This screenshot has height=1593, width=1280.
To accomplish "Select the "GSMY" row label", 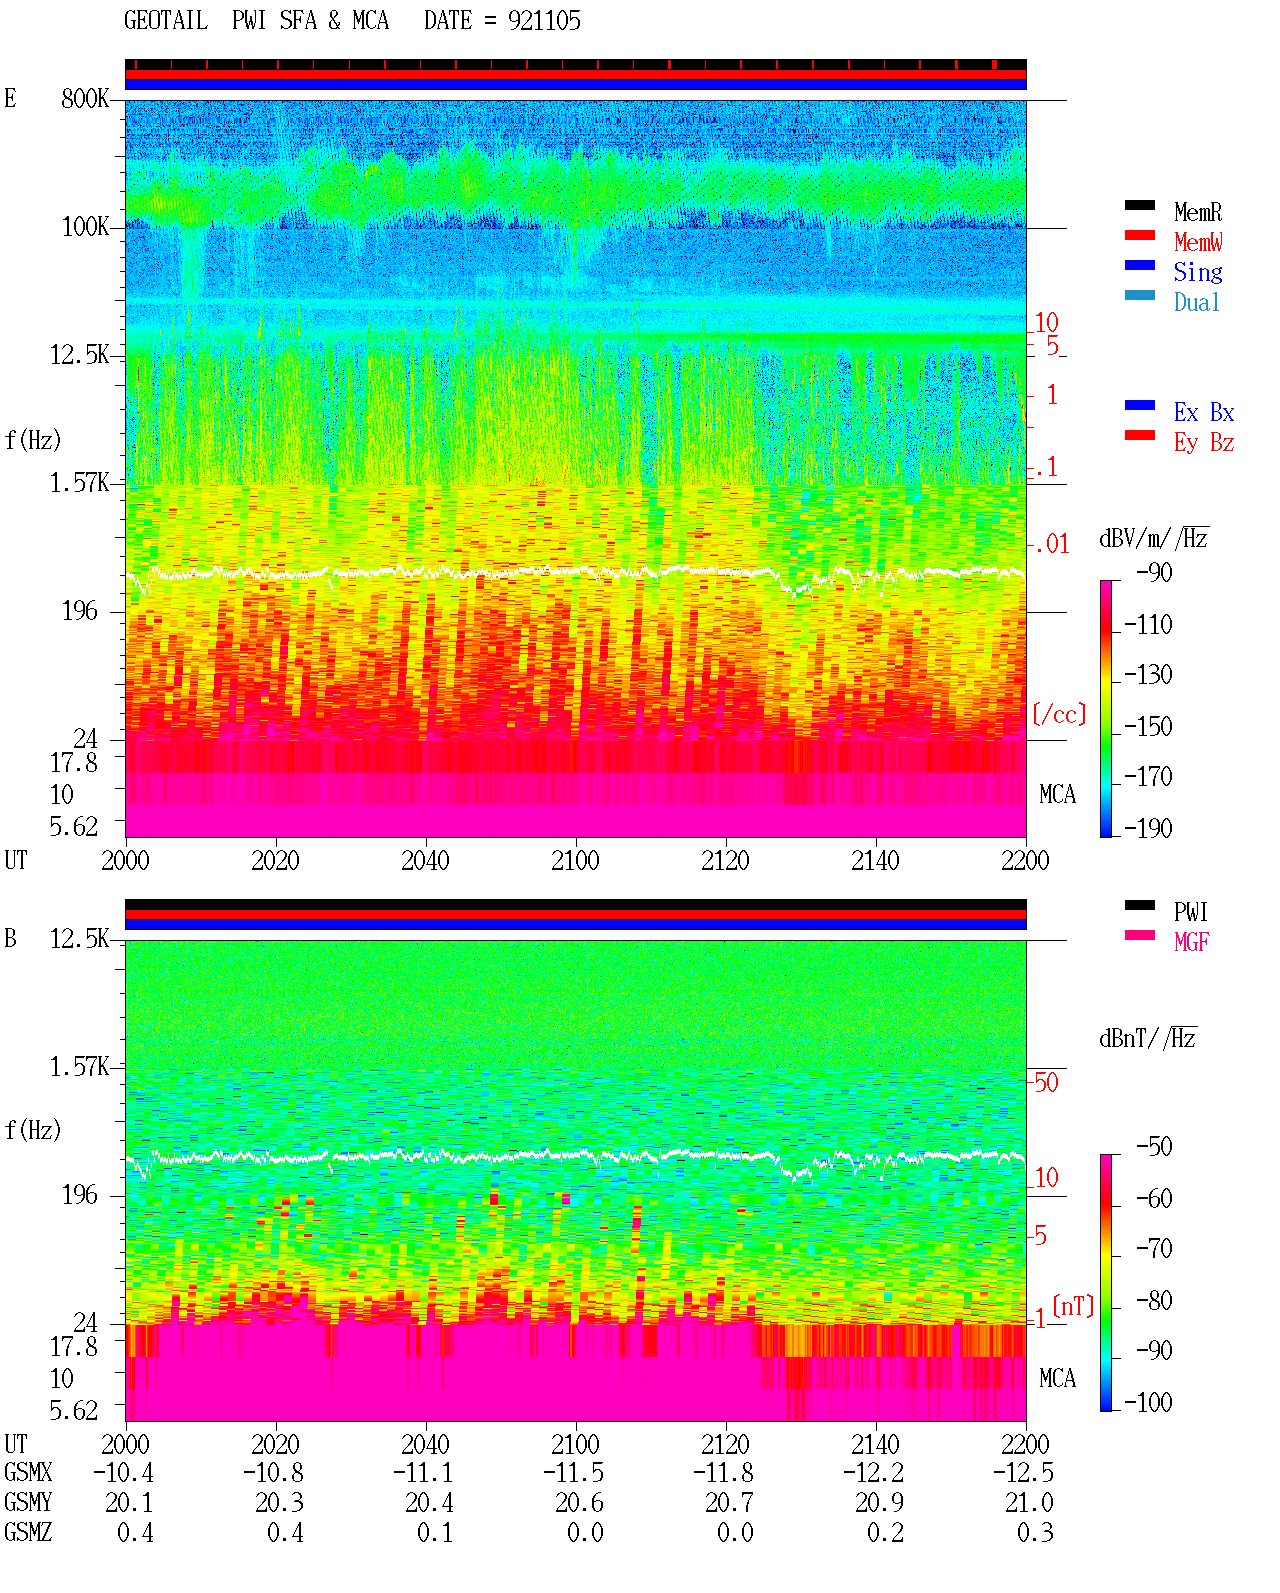I will [28, 1503].
